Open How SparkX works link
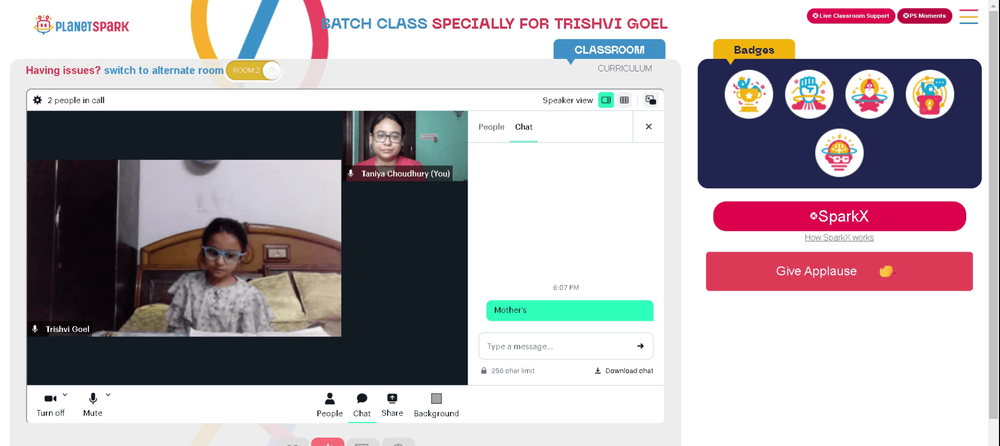1000x446 pixels. tap(839, 237)
